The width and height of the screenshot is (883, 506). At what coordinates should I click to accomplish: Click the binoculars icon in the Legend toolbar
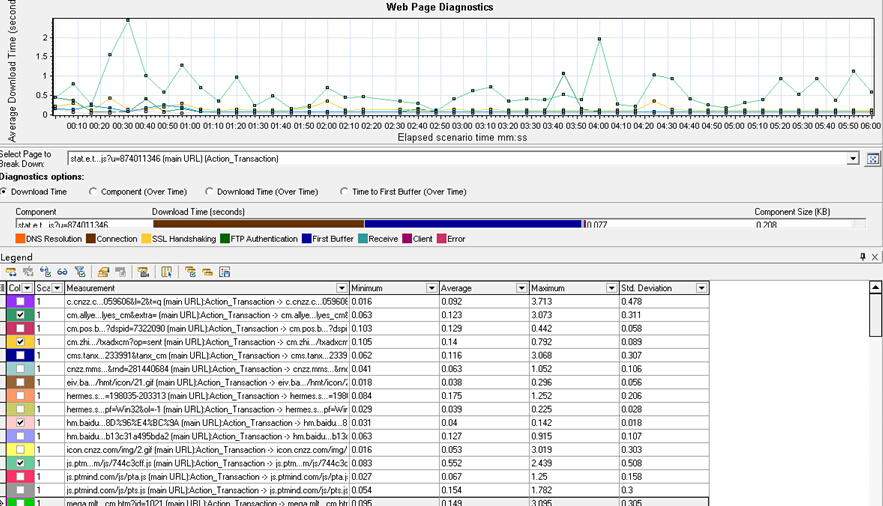62,272
